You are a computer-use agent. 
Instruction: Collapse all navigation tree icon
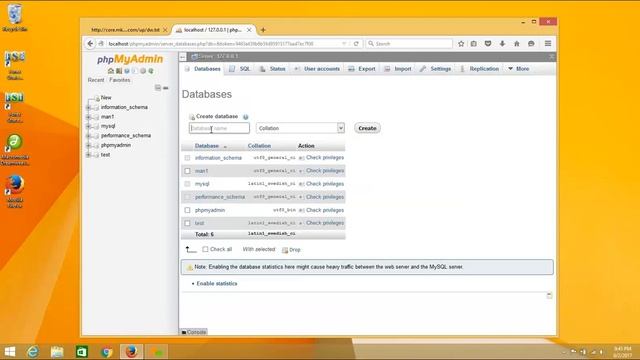[x=158, y=88]
